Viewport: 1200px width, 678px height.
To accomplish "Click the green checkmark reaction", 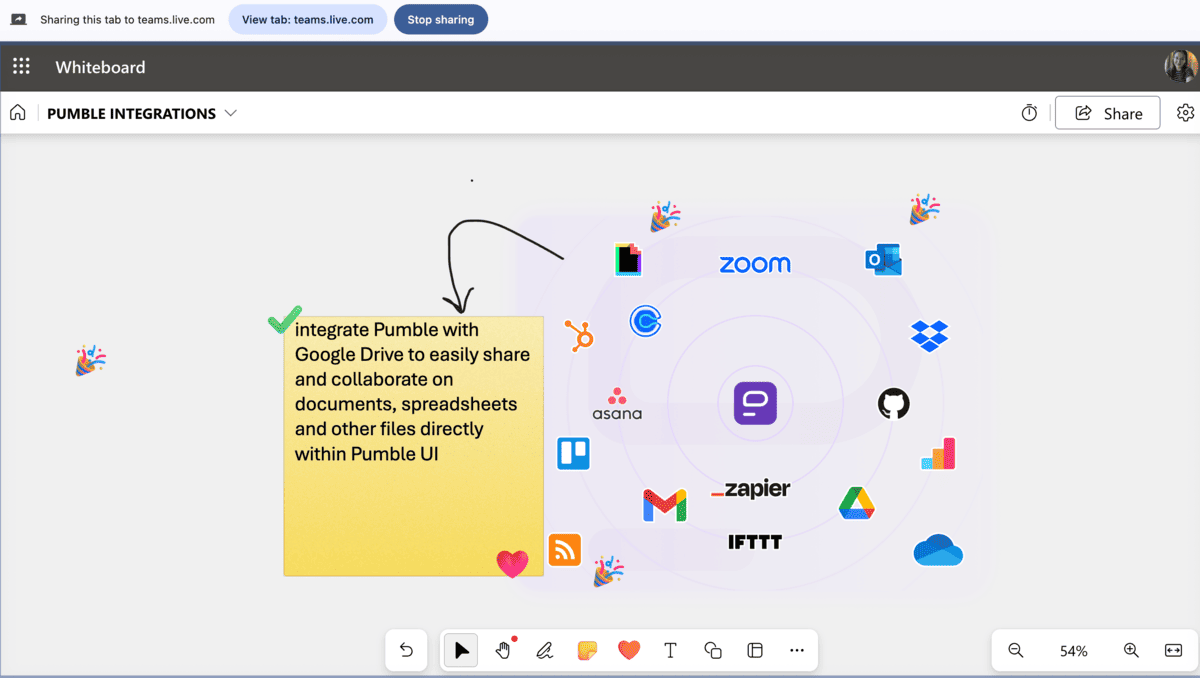I will click(x=284, y=320).
